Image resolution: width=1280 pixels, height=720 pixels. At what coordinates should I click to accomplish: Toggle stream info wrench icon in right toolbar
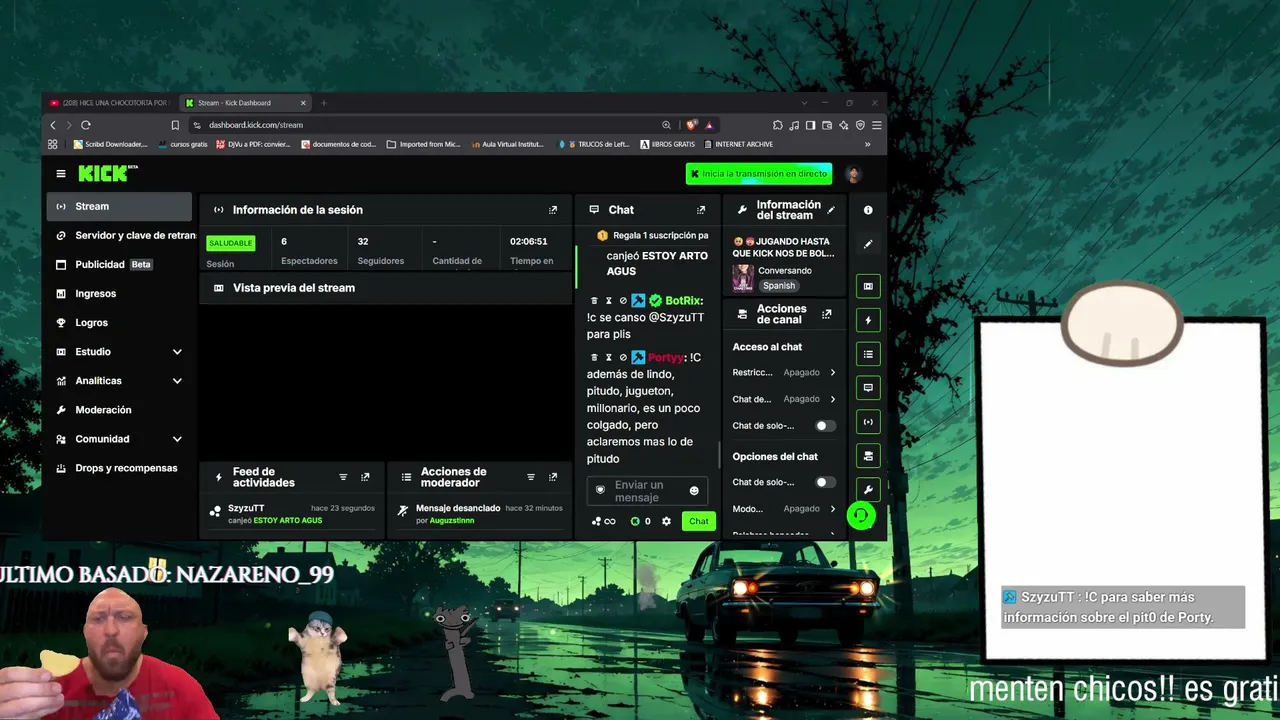point(868,490)
